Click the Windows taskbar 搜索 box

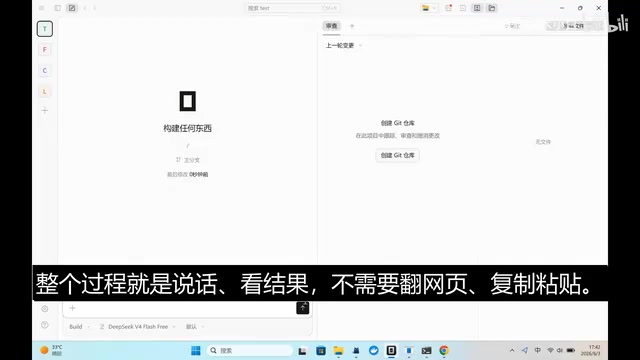250,351
